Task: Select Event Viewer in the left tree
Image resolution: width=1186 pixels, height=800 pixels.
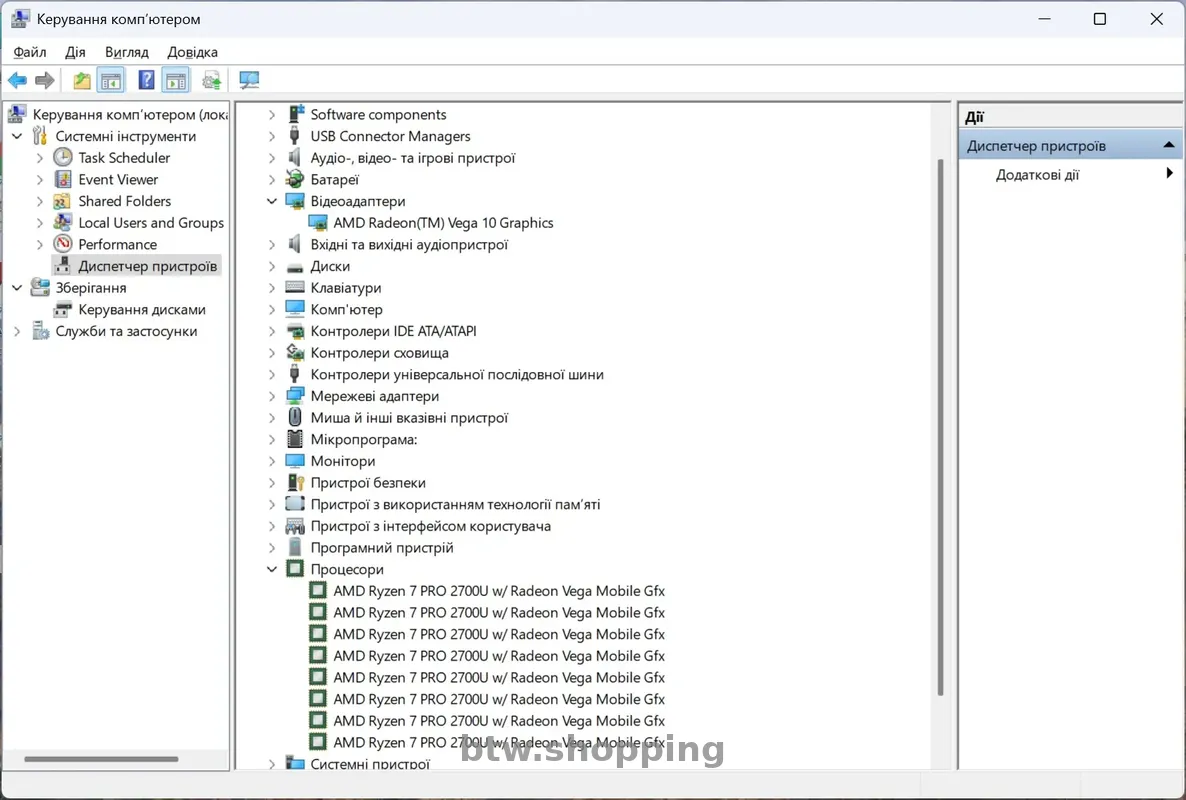Action: pyautogui.click(x=118, y=180)
